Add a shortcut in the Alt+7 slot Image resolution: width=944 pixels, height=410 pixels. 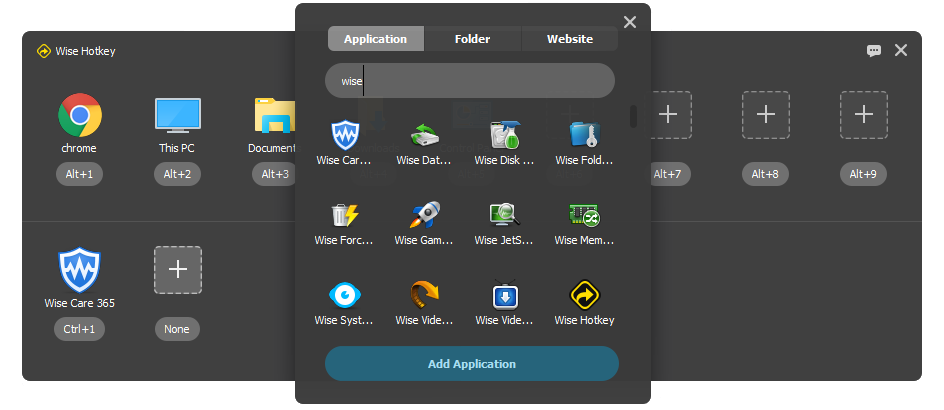(667, 115)
